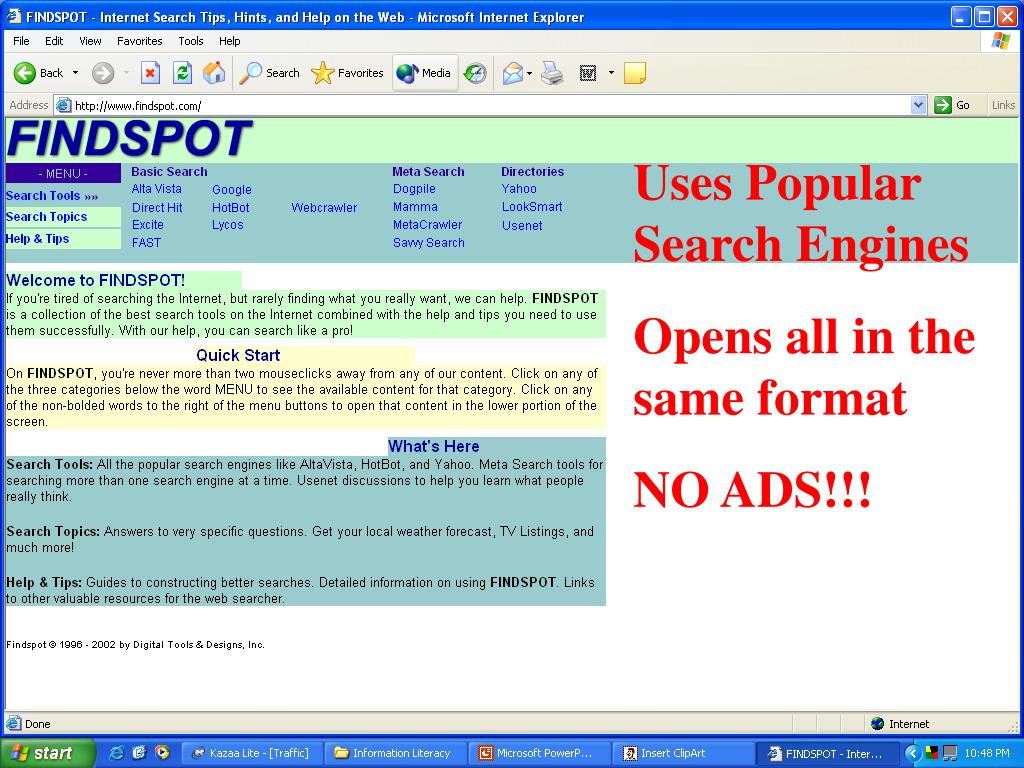Open the File menu

point(21,41)
